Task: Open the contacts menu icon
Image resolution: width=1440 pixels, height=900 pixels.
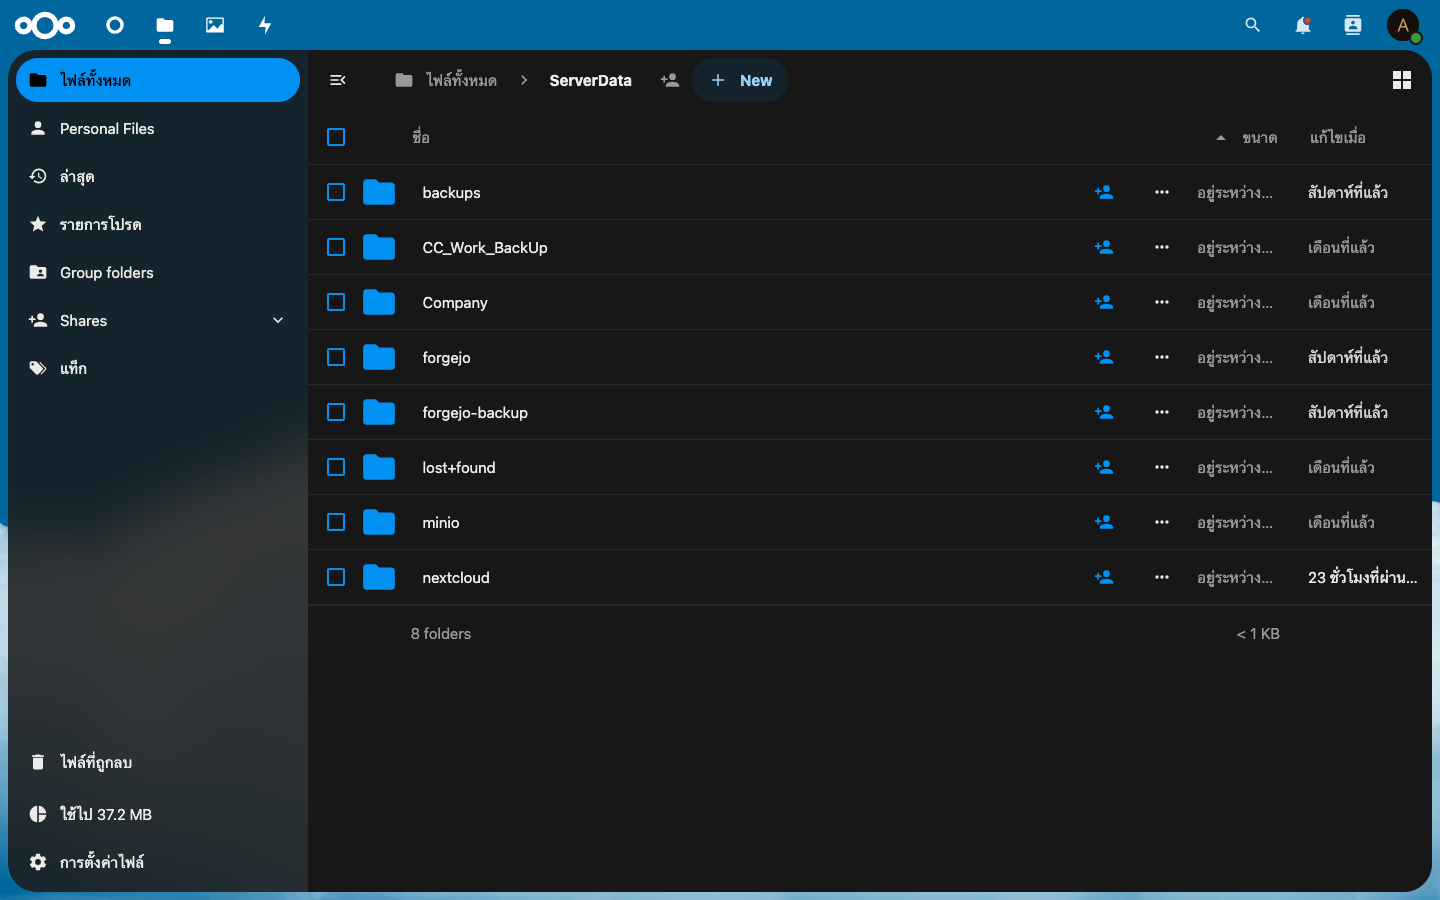Action: tap(1353, 25)
